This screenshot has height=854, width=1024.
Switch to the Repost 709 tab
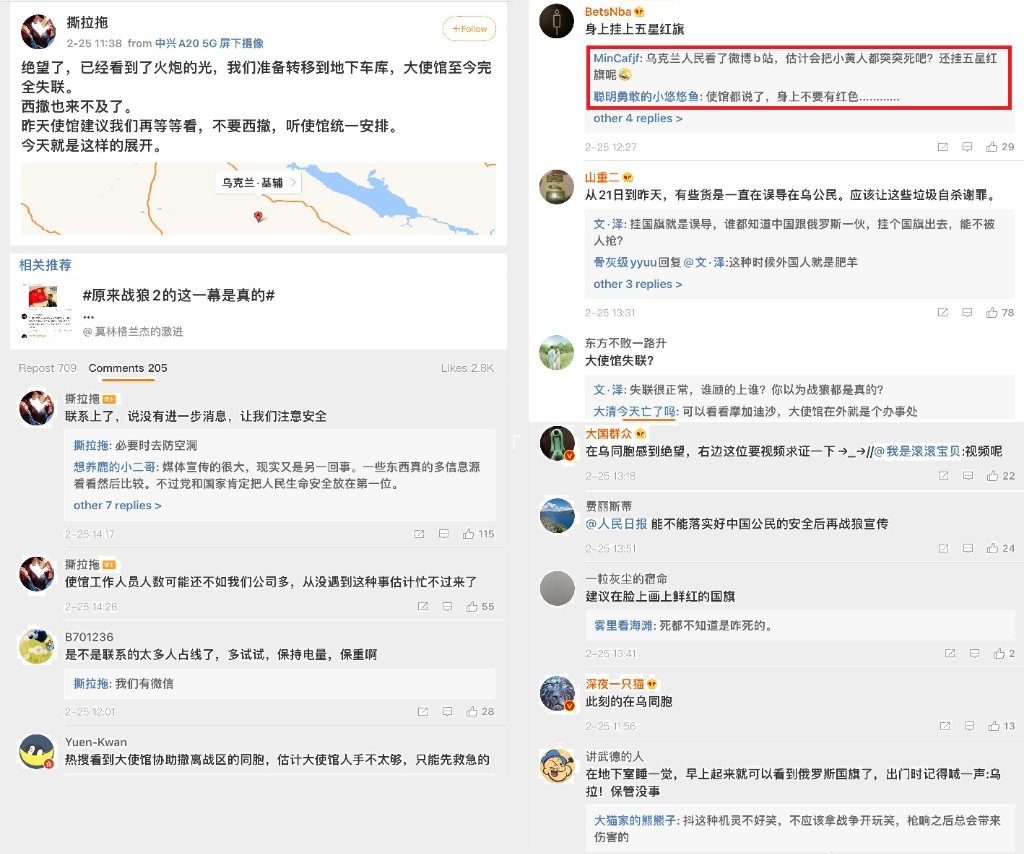tap(48, 368)
